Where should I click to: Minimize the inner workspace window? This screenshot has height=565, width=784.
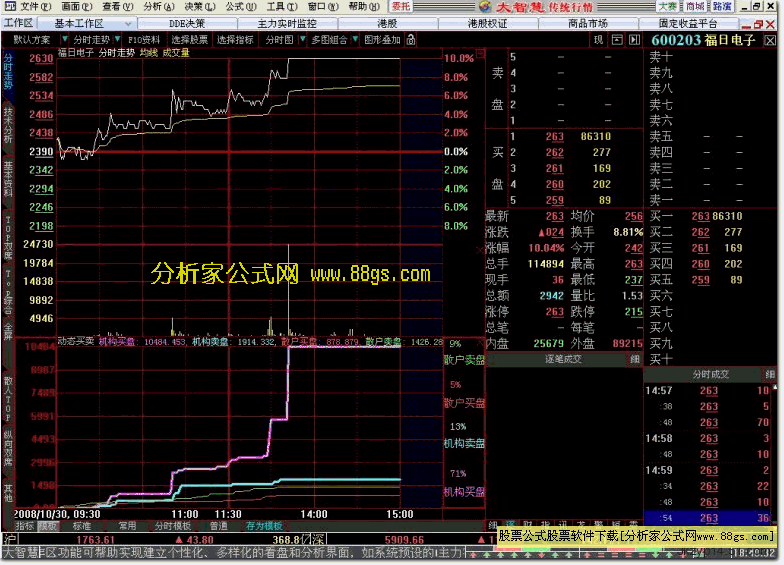tap(746, 24)
